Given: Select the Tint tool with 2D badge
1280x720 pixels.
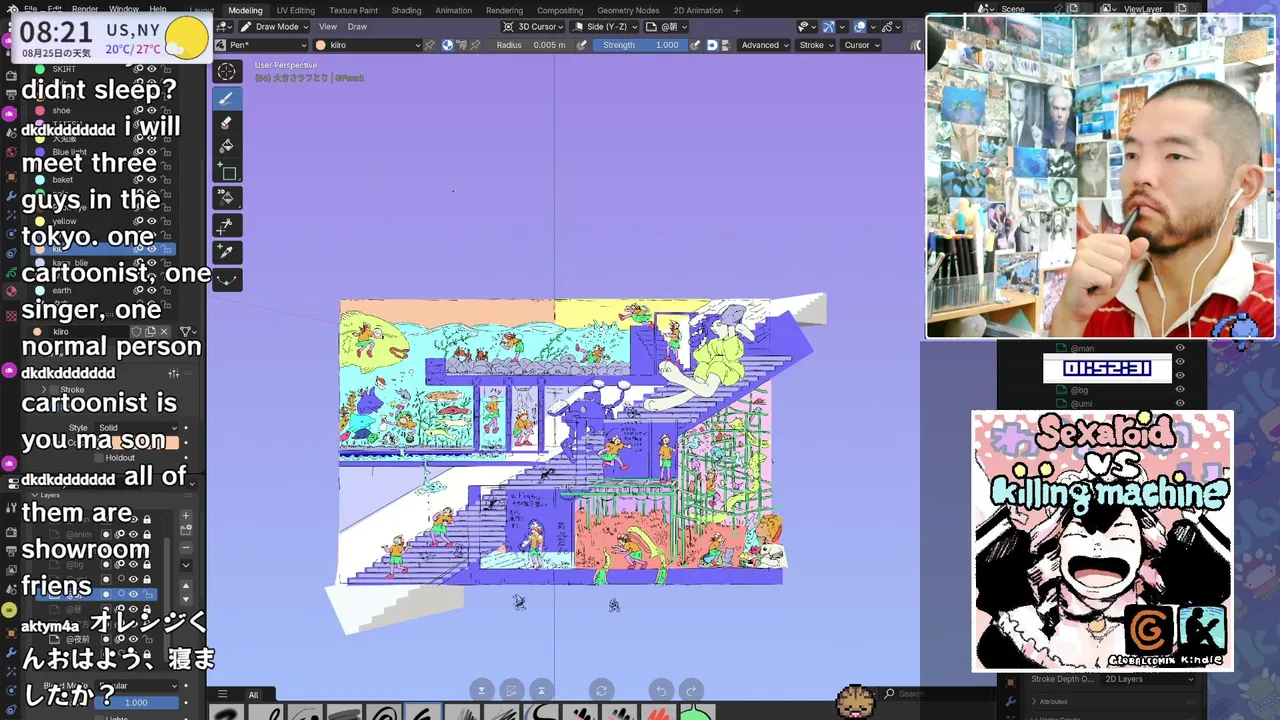Looking at the screenshot, I should pos(226,199).
